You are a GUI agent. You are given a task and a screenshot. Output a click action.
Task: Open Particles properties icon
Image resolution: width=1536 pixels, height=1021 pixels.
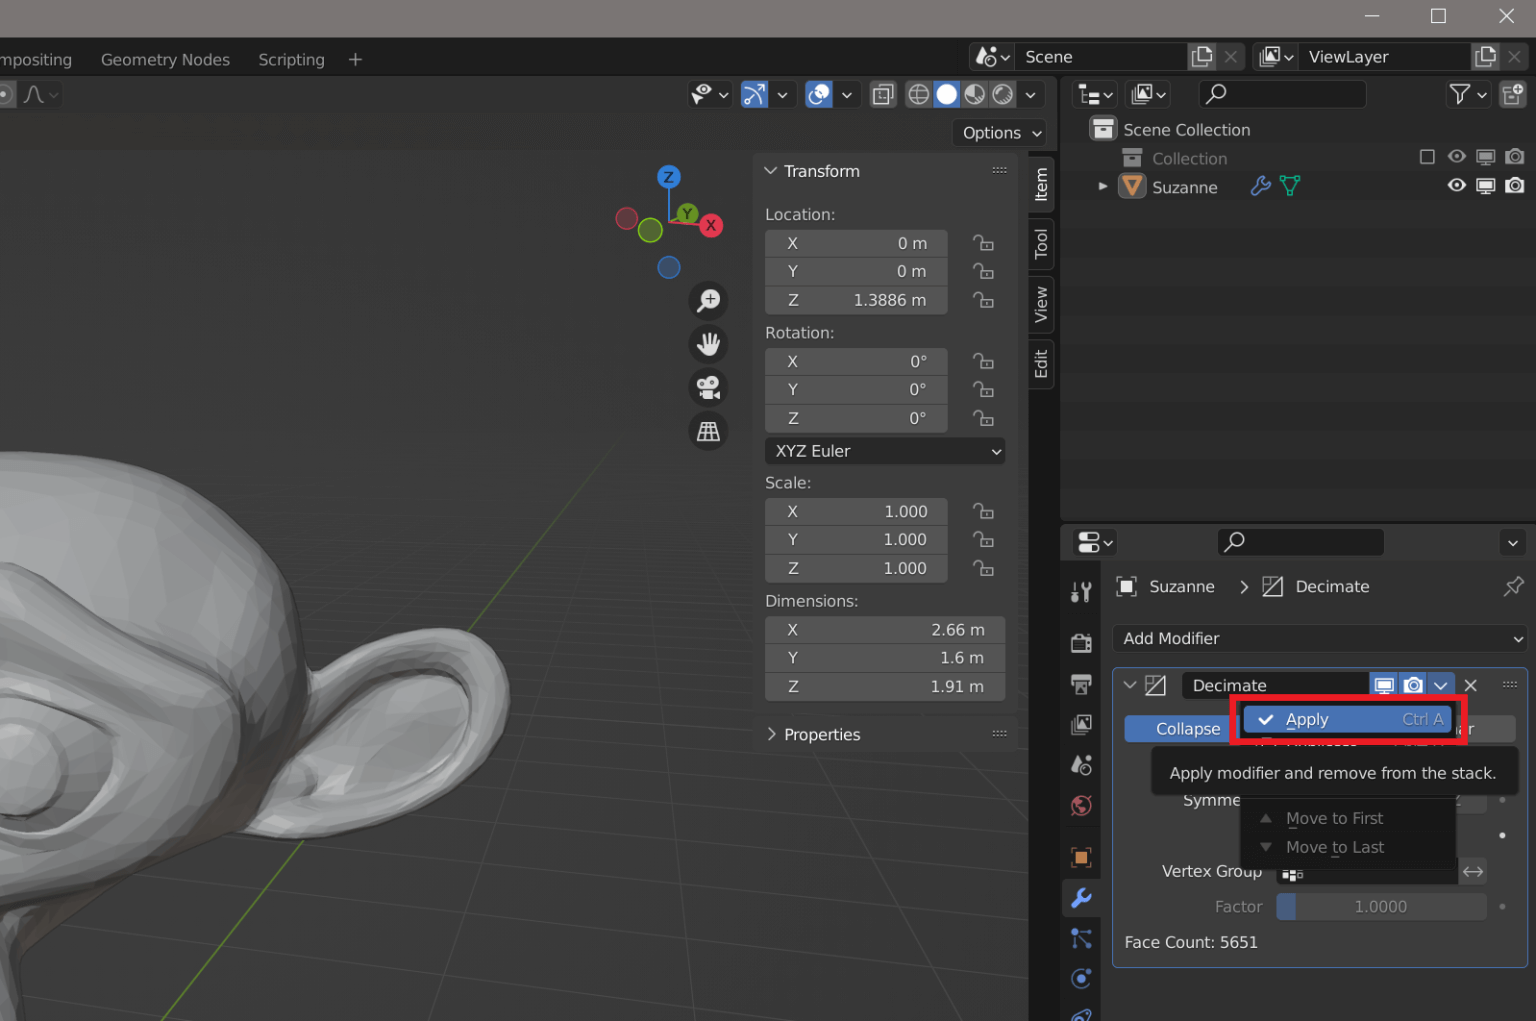1081,938
